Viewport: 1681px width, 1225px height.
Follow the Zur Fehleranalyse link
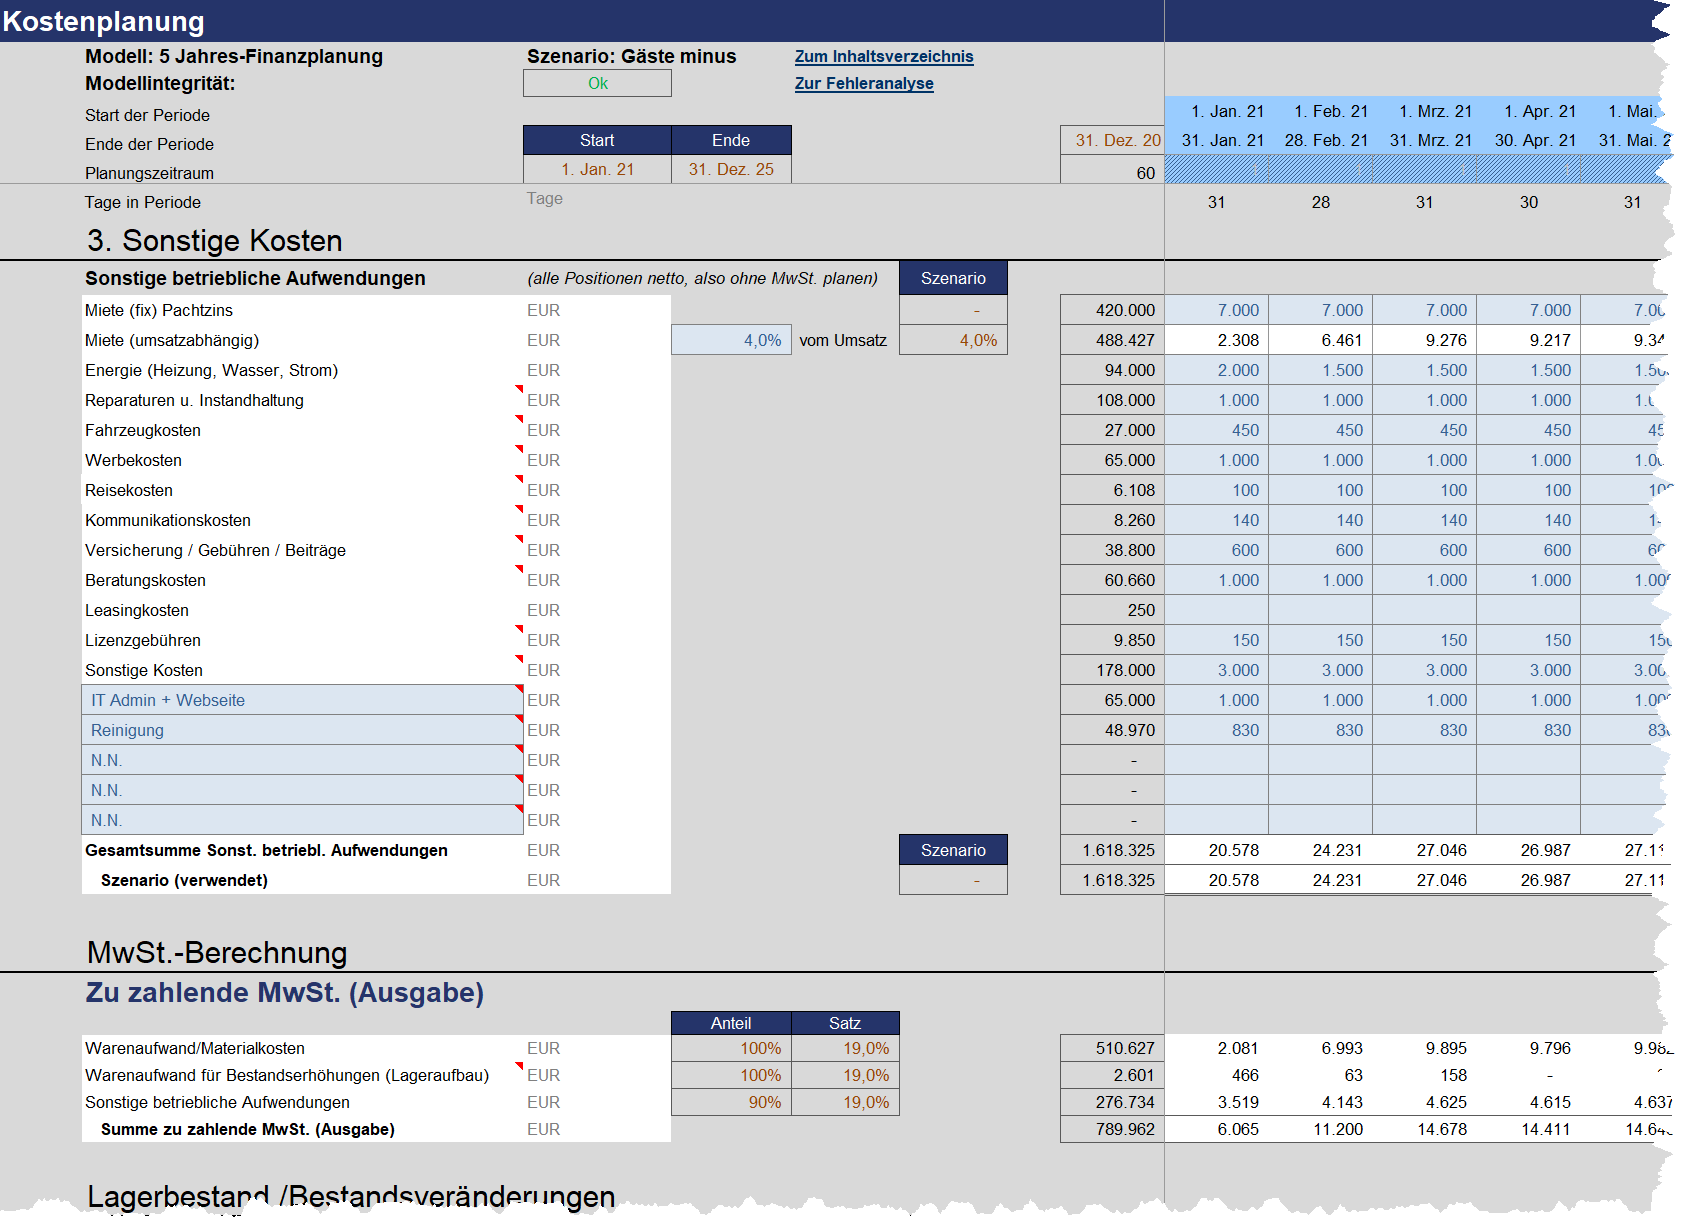[863, 84]
